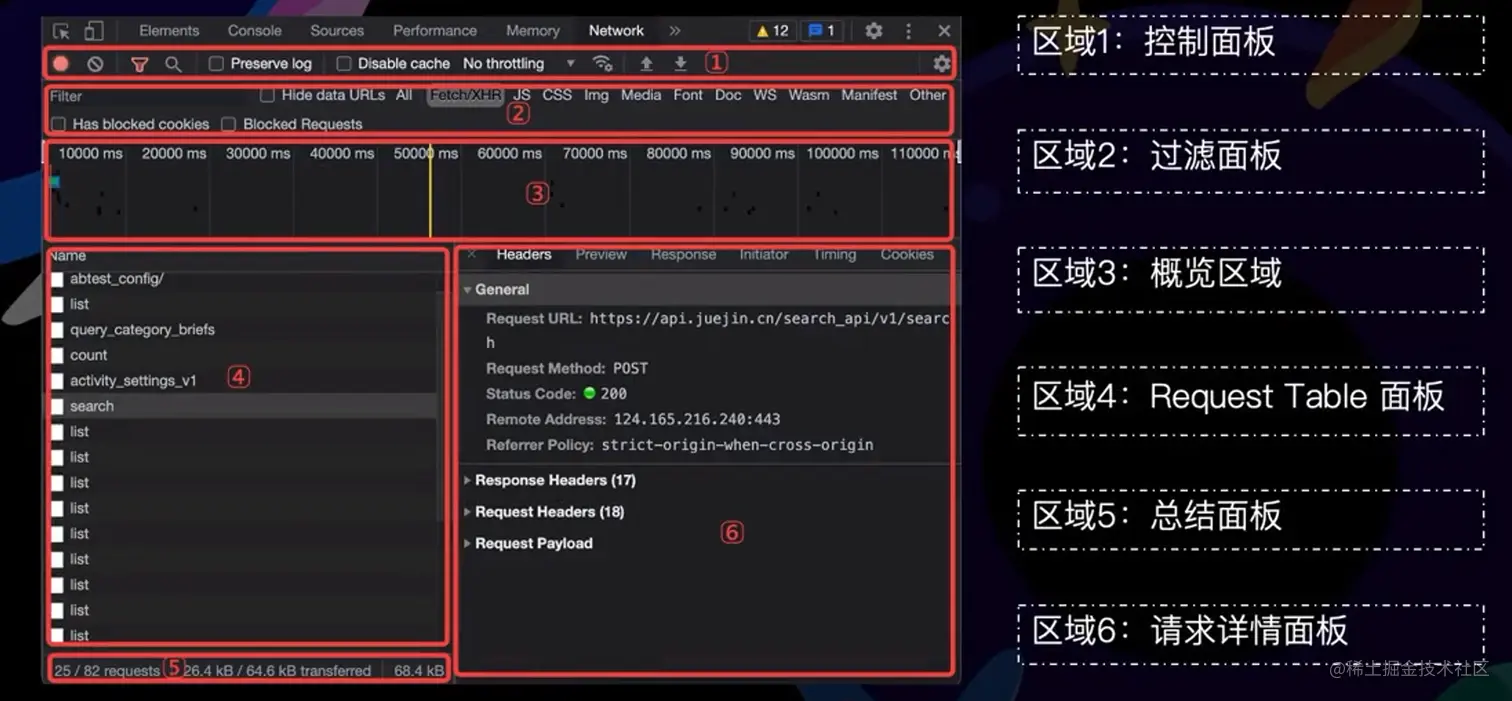
Task: Filter requests by JS
Action: [522, 95]
